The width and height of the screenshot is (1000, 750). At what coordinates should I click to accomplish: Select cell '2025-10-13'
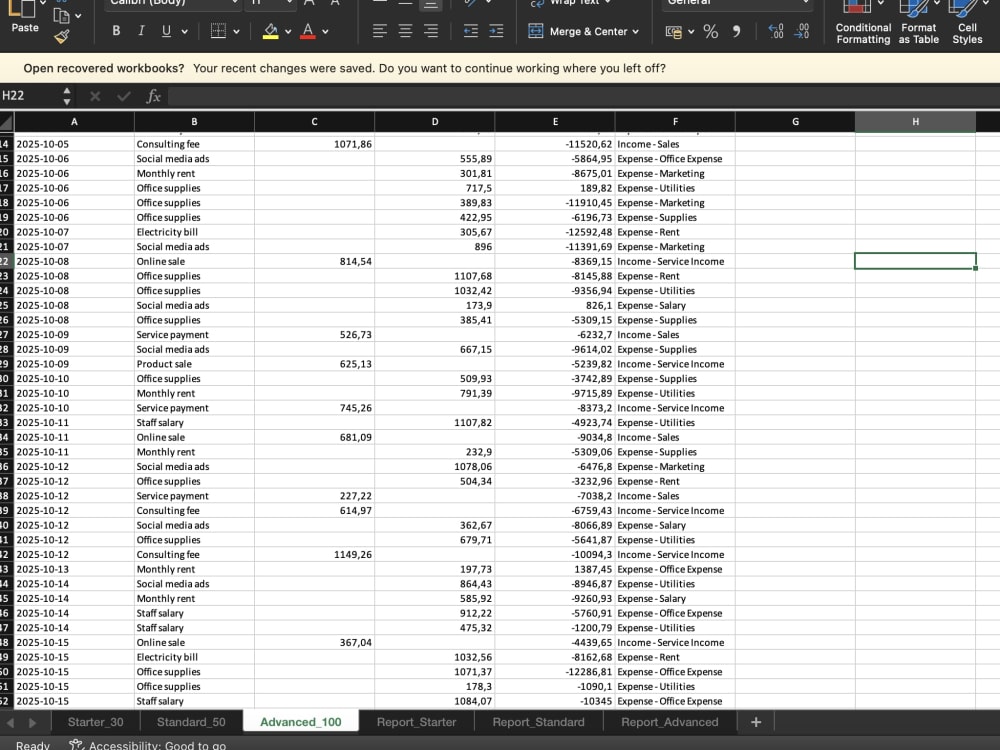pos(74,570)
